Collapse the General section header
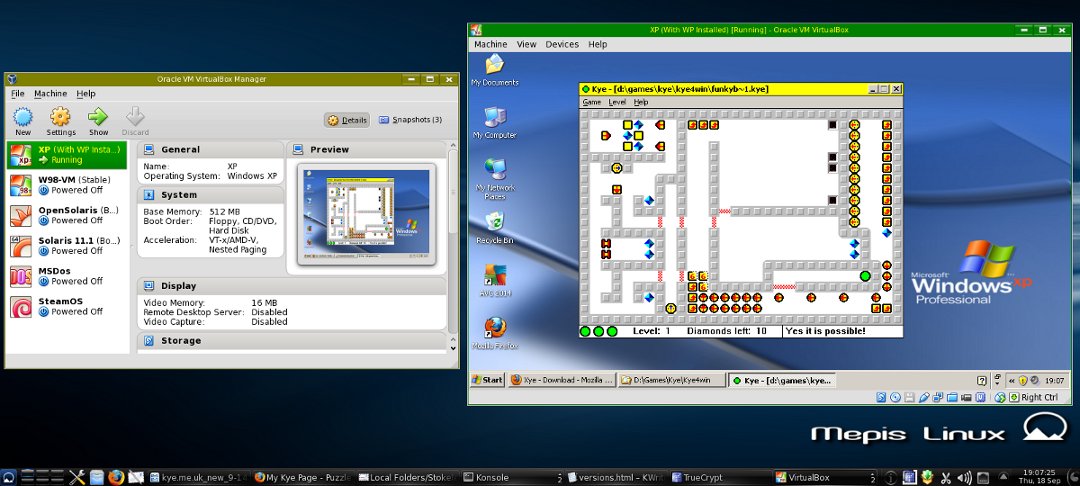1080x486 pixels. 180,149
